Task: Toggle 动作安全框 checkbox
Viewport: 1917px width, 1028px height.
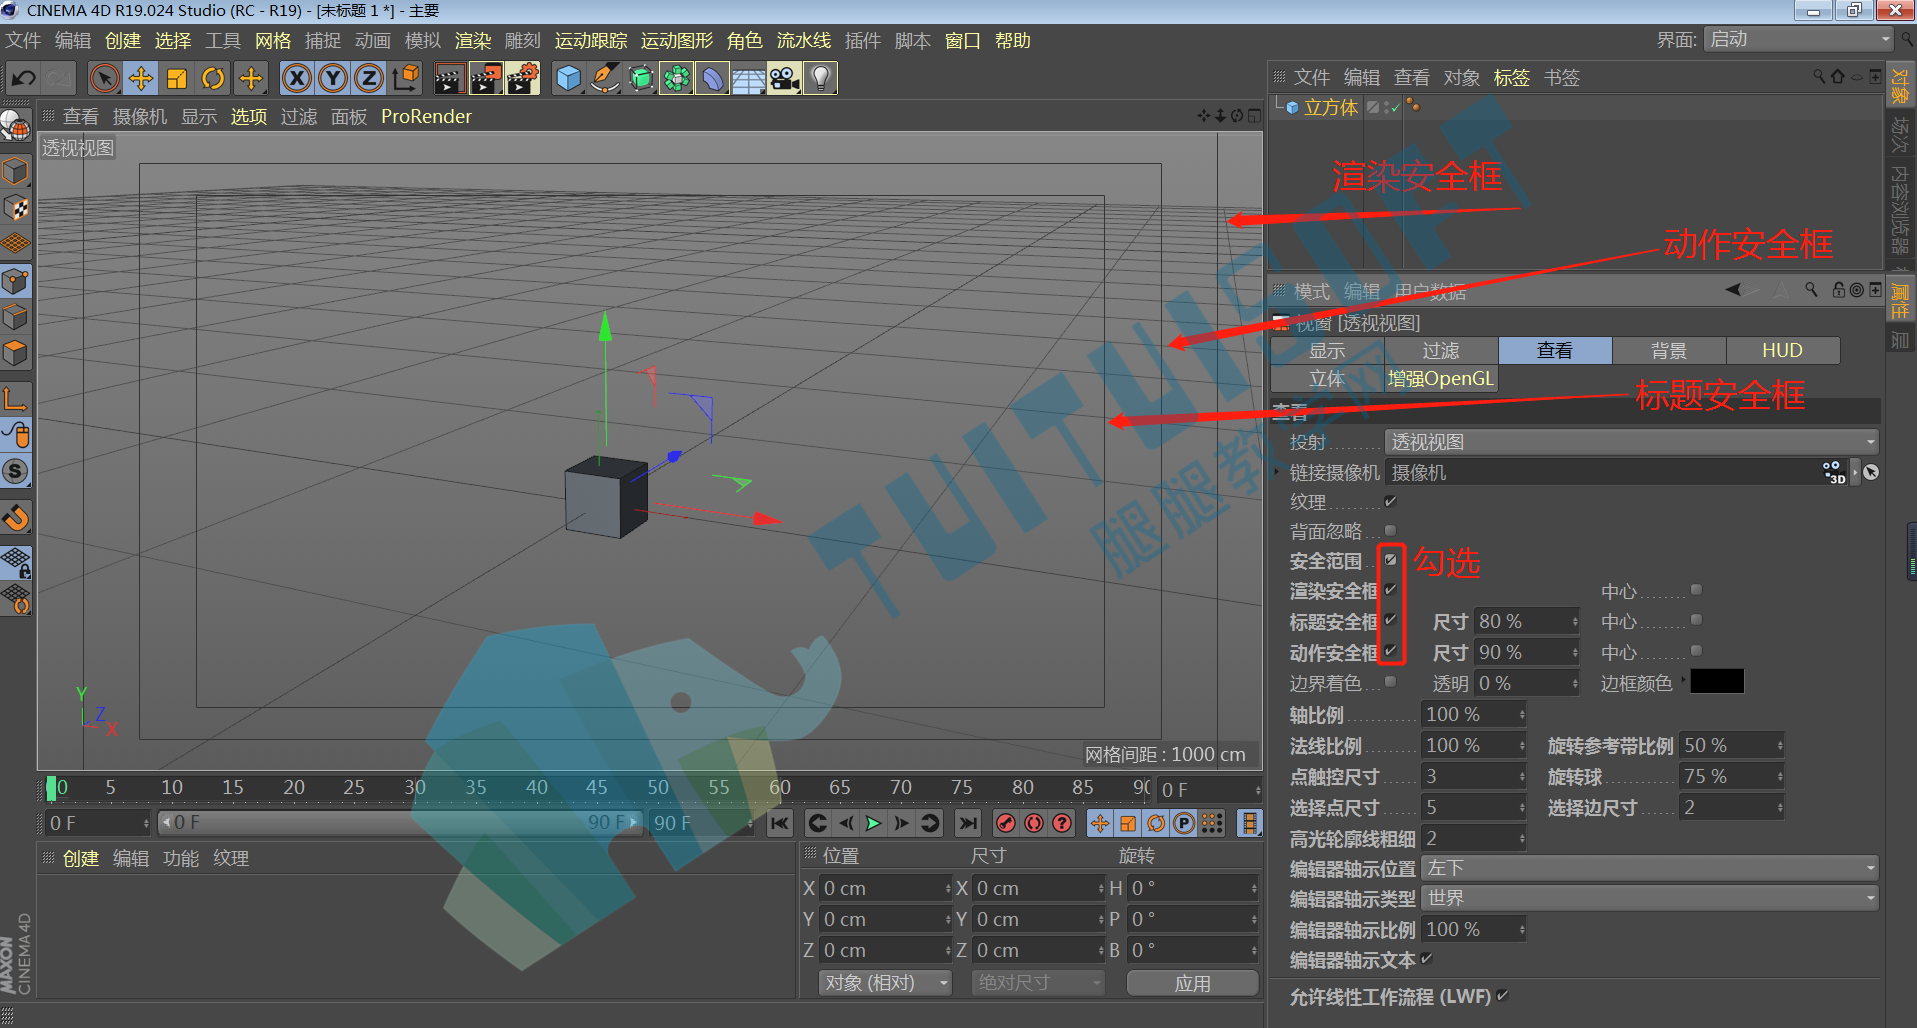Action: coord(1390,651)
